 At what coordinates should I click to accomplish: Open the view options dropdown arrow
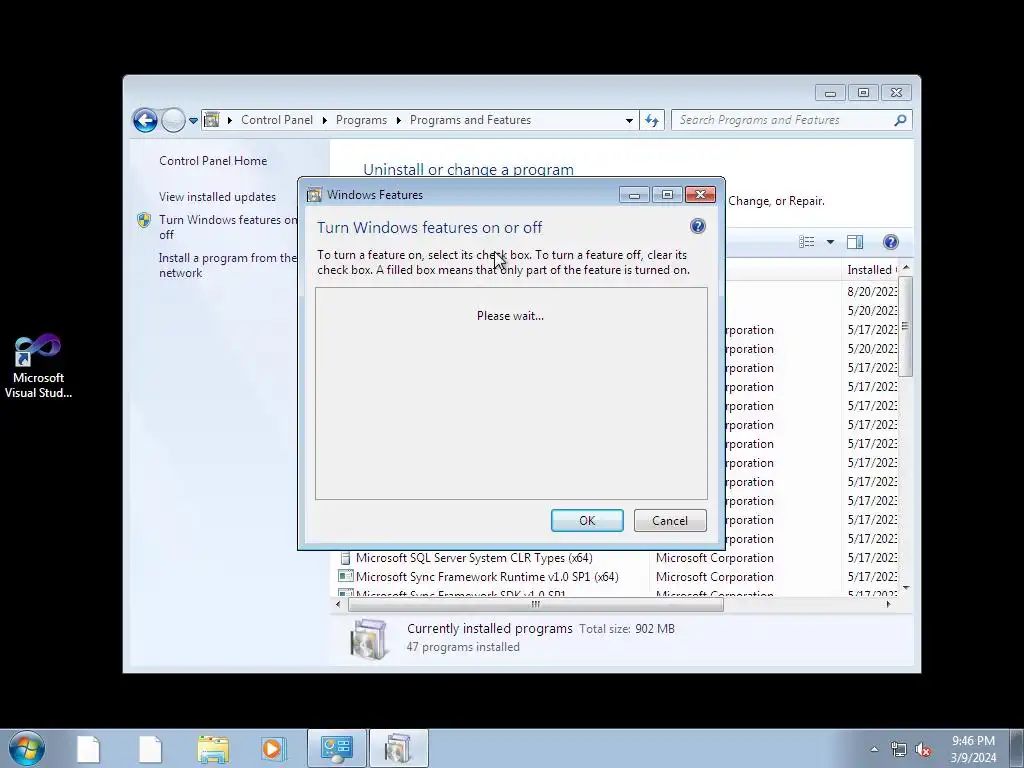point(830,242)
